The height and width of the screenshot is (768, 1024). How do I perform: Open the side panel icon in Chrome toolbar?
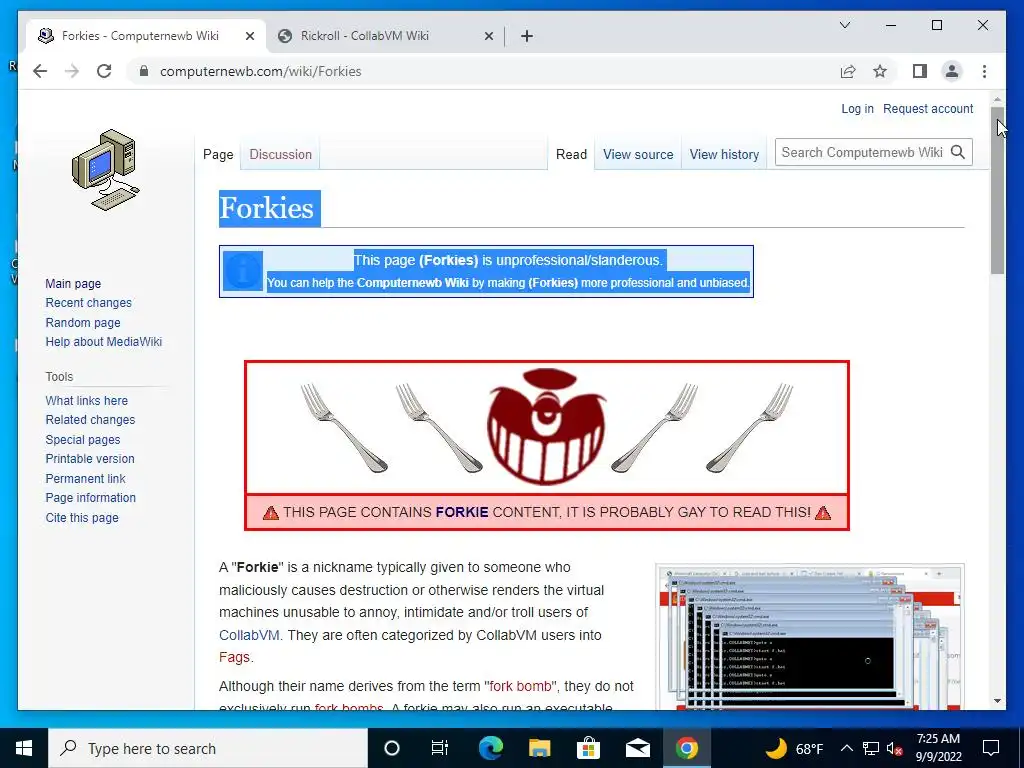point(920,71)
